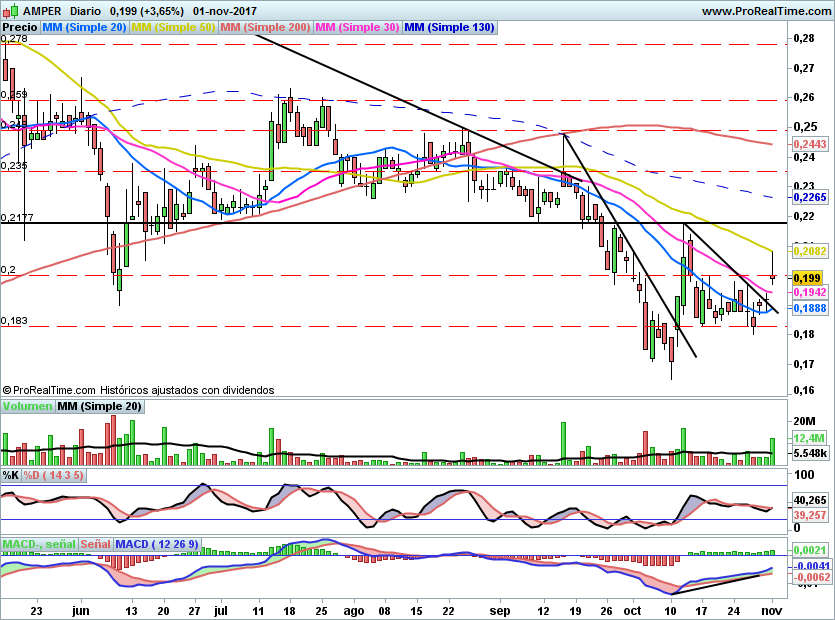Select the 0,2265 dashed average value tag
The width and height of the screenshot is (835, 620).
808,197
